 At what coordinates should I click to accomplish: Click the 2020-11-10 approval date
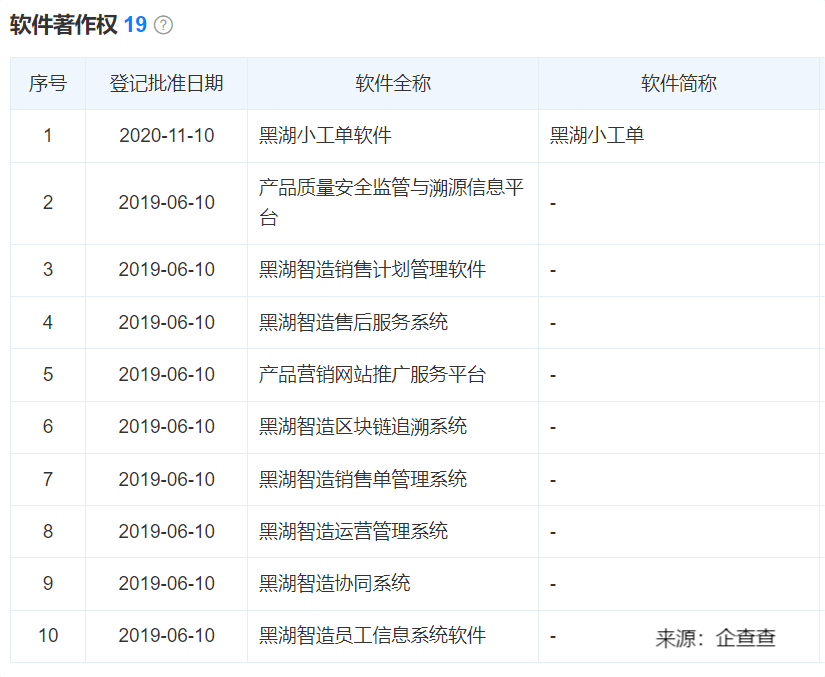tap(166, 136)
